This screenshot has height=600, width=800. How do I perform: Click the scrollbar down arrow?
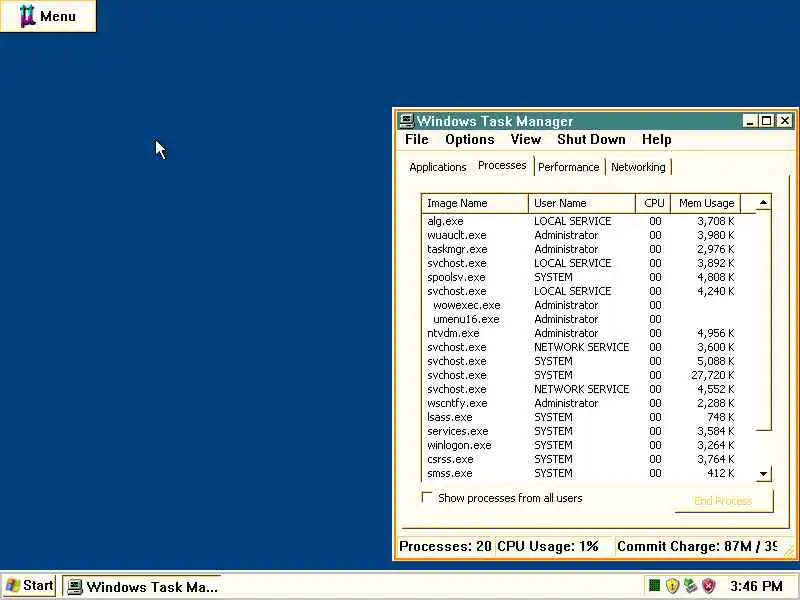(x=763, y=473)
